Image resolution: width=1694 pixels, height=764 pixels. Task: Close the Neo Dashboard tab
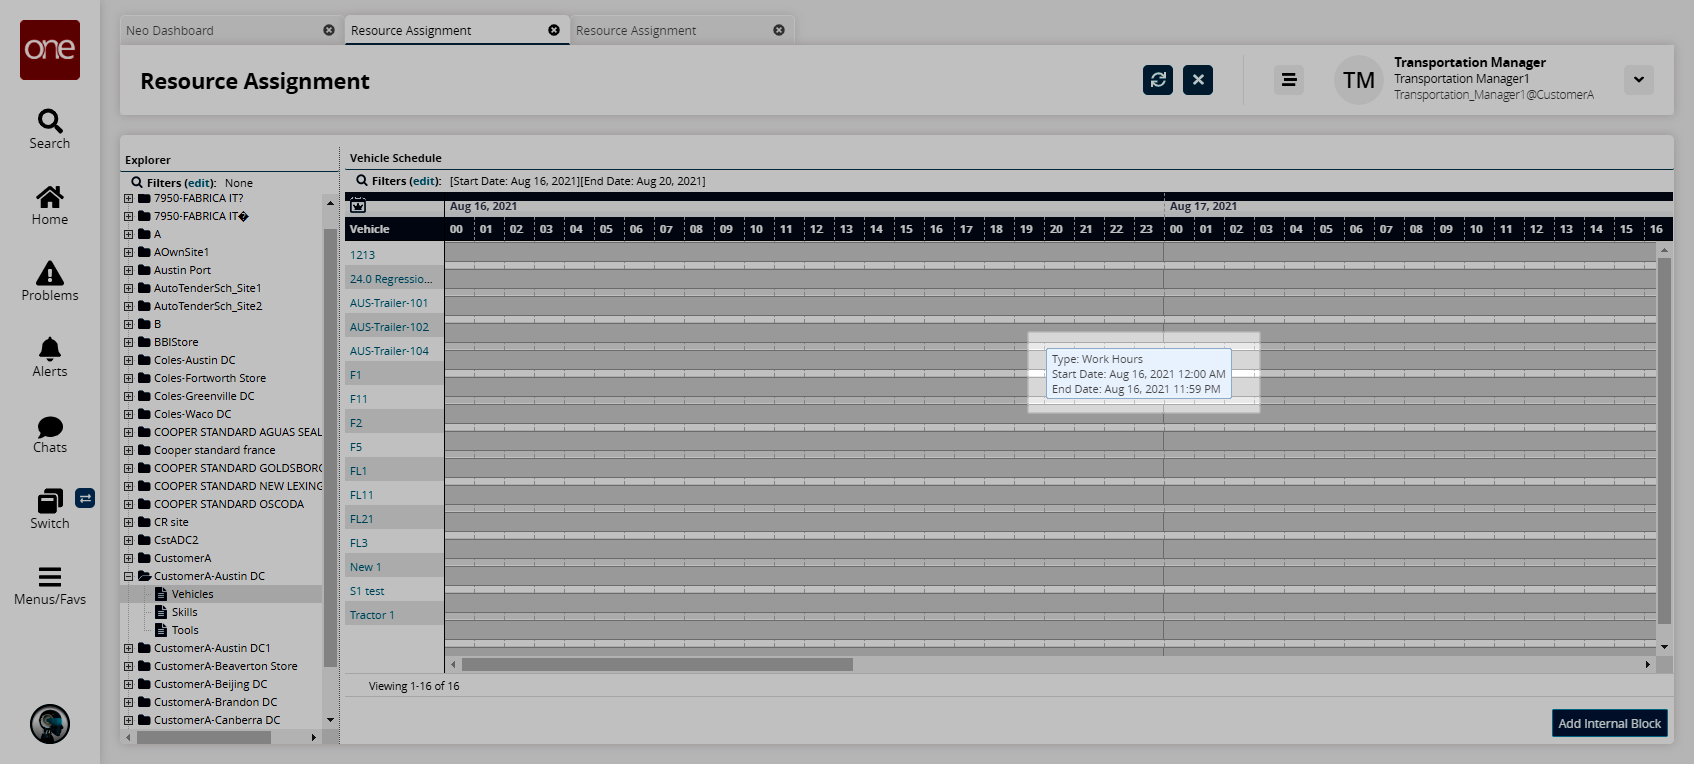[329, 30]
